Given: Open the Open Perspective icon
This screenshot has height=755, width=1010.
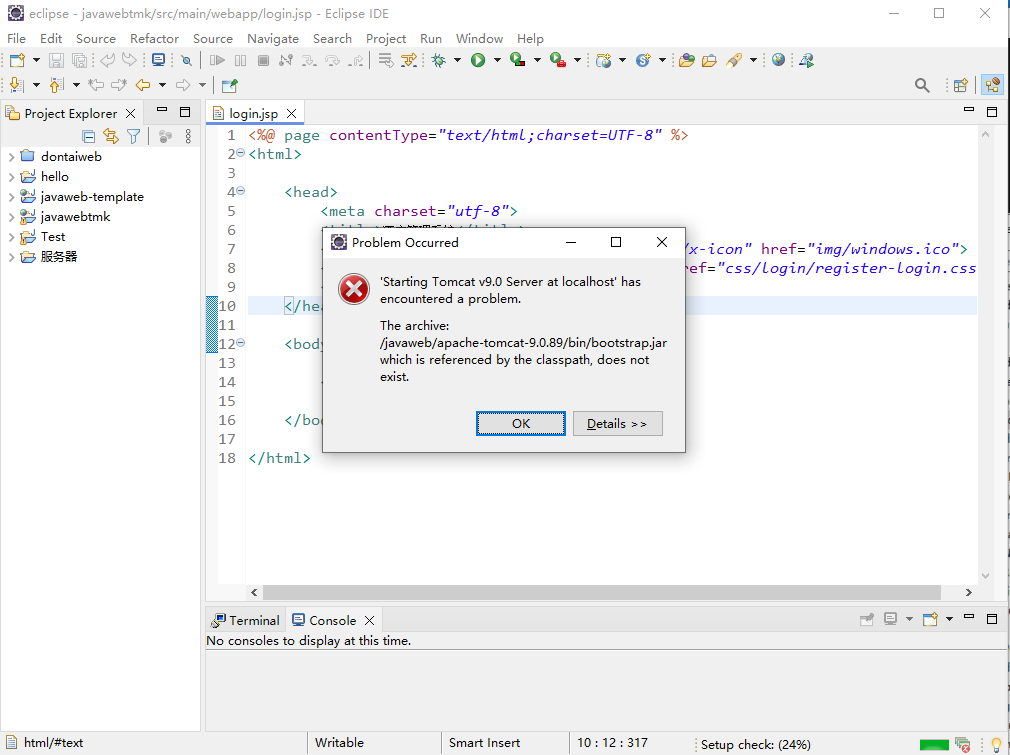Looking at the screenshot, I should [960, 86].
